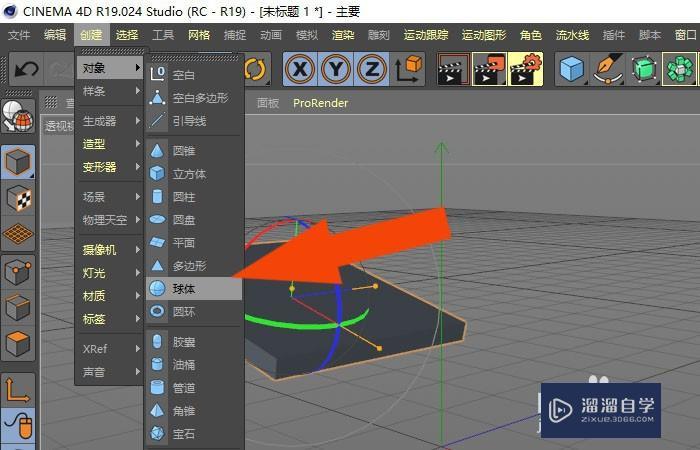Screen dimensions: 700x450
Task: Create 引导线 guide object
Action: (194, 121)
